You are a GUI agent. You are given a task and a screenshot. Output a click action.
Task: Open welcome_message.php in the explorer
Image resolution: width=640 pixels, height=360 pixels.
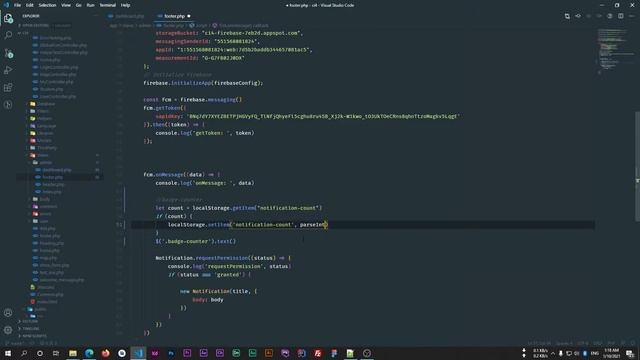pyautogui.click(x=62, y=280)
